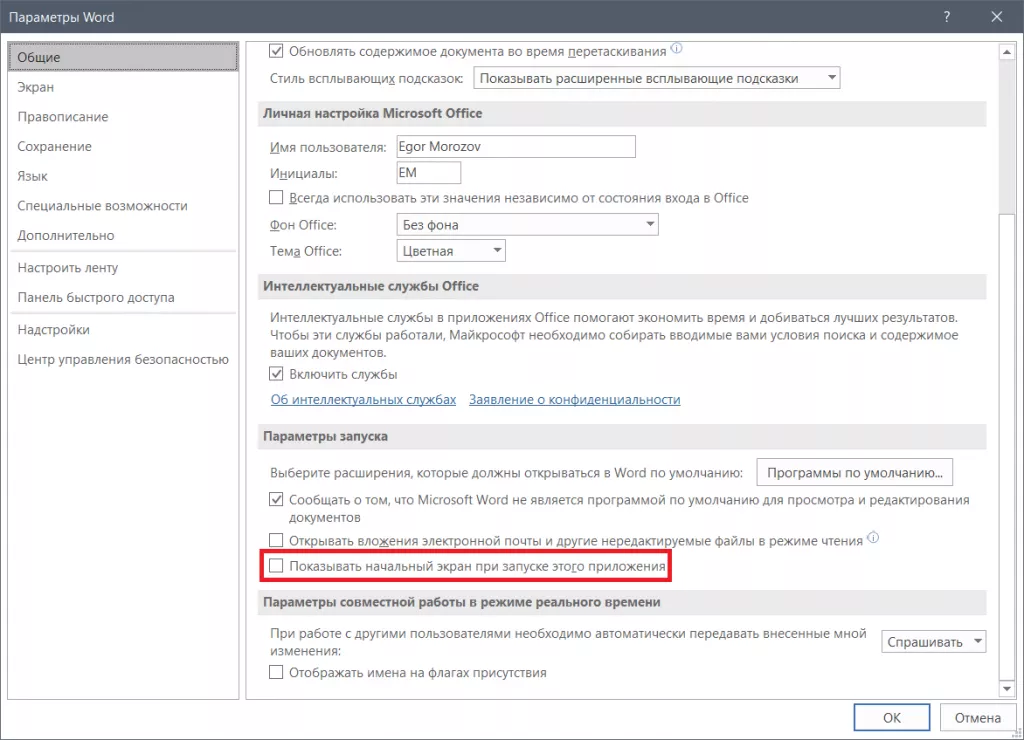
Task: Click Имя пользователя field with Egor Morozov
Action: (x=516, y=146)
